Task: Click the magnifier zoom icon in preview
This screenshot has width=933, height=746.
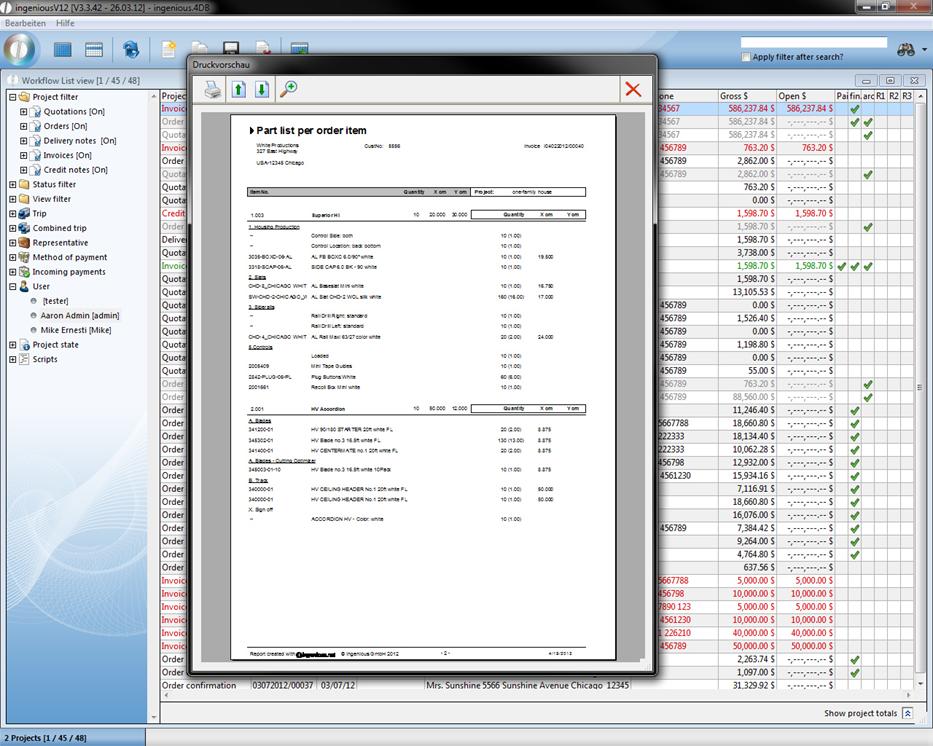Action: (x=288, y=90)
